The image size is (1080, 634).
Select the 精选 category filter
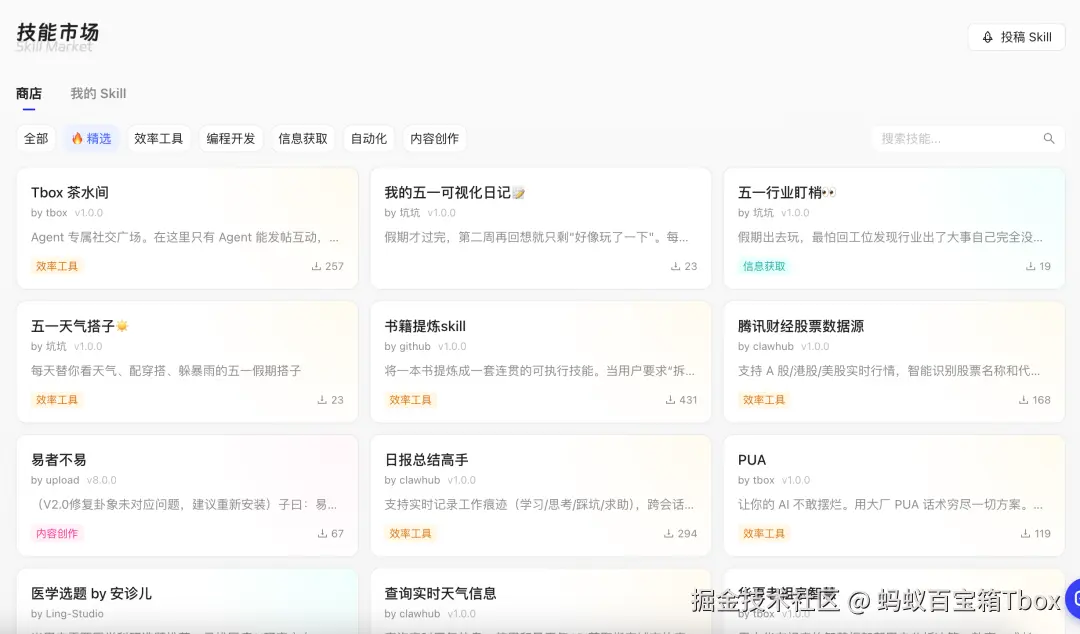pyautogui.click(x=91, y=139)
